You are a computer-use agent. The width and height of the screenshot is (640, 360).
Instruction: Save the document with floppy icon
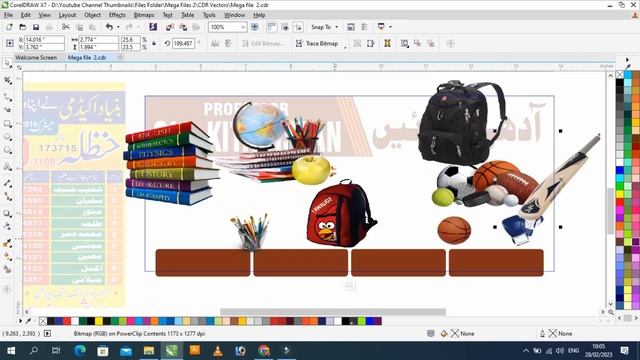[x=36, y=27]
